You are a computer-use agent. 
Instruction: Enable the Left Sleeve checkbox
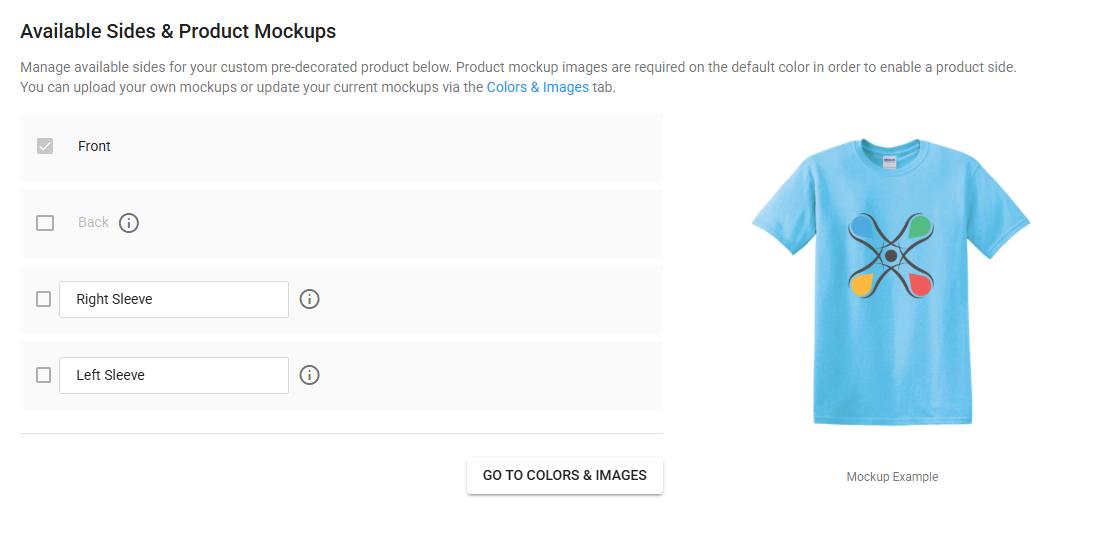tap(43, 375)
